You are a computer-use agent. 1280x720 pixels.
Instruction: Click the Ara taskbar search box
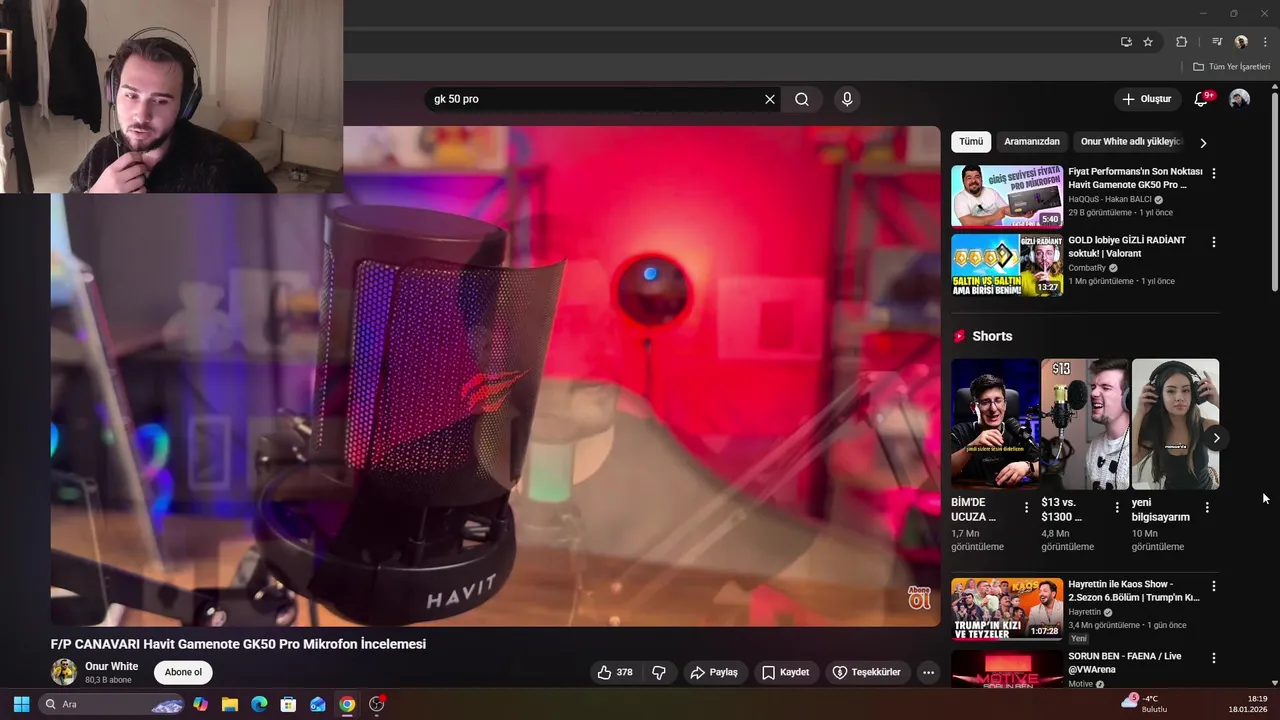(x=112, y=704)
